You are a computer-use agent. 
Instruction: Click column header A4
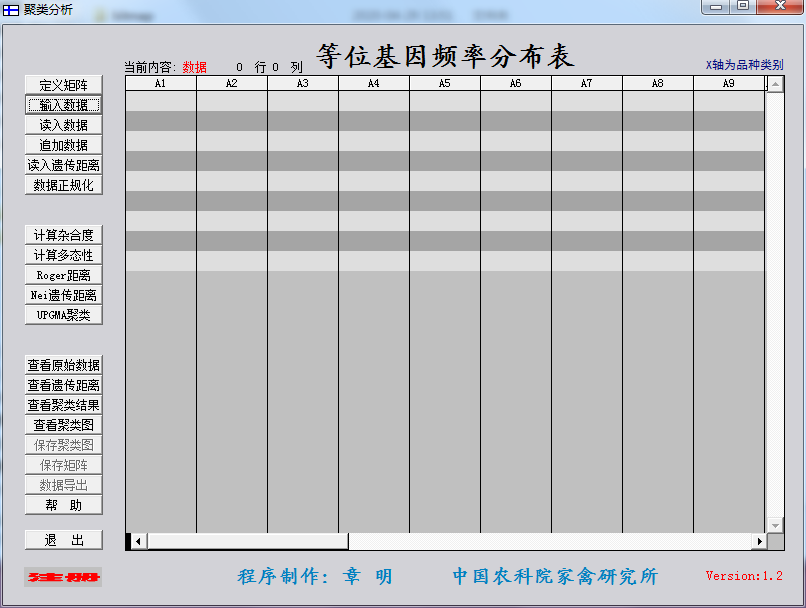[374, 83]
